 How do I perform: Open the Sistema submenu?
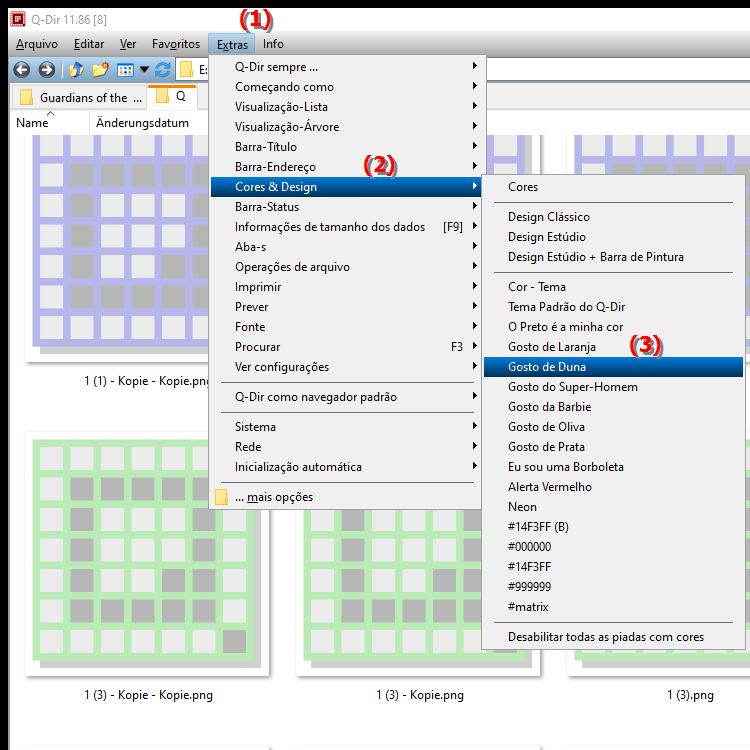[348, 427]
